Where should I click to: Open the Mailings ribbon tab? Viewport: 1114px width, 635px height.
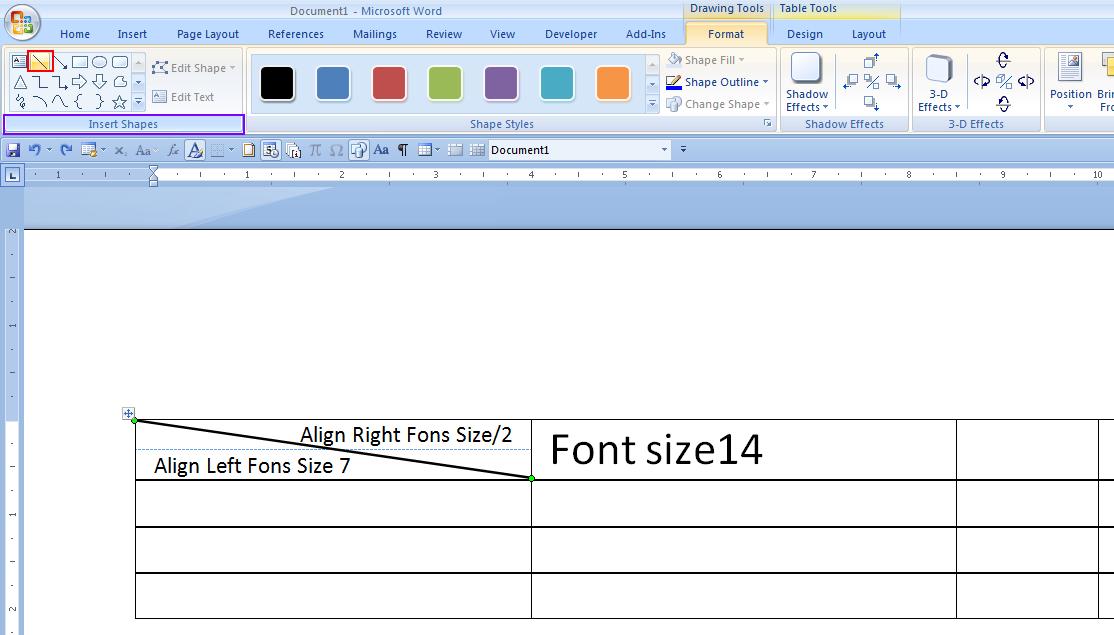374,33
